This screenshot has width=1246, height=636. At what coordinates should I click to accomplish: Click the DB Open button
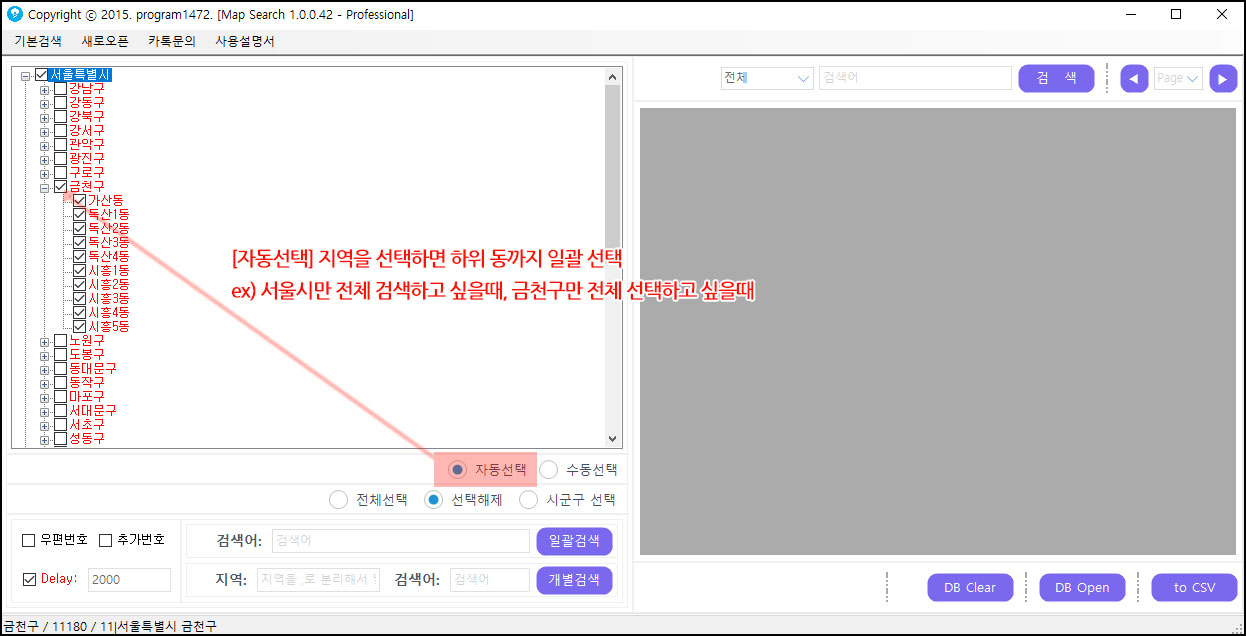tap(1082, 587)
